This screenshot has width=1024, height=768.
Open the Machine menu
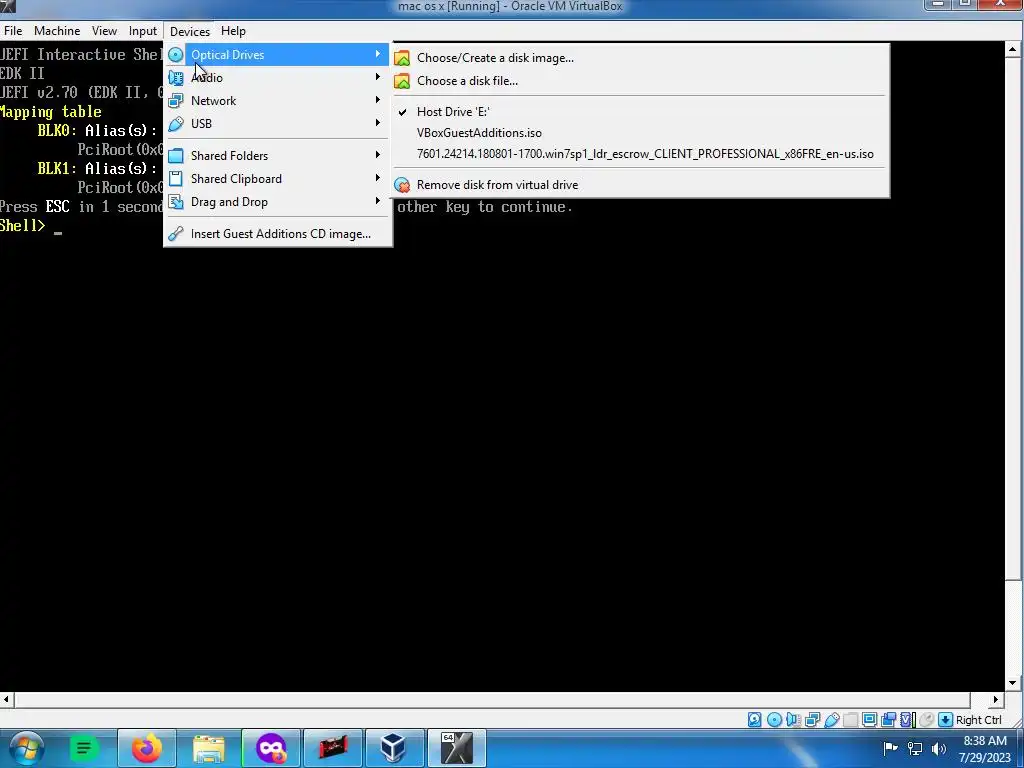pyautogui.click(x=57, y=31)
